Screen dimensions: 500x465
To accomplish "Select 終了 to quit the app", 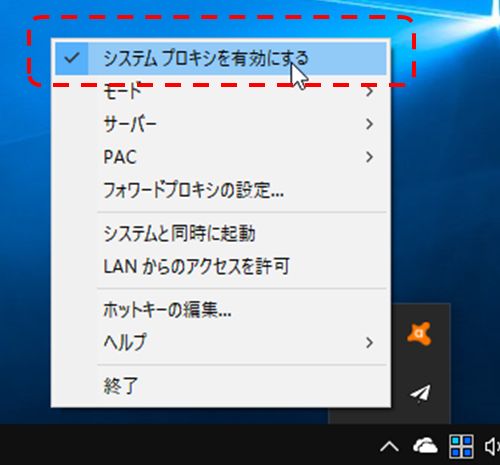I will click(x=221, y=386).
